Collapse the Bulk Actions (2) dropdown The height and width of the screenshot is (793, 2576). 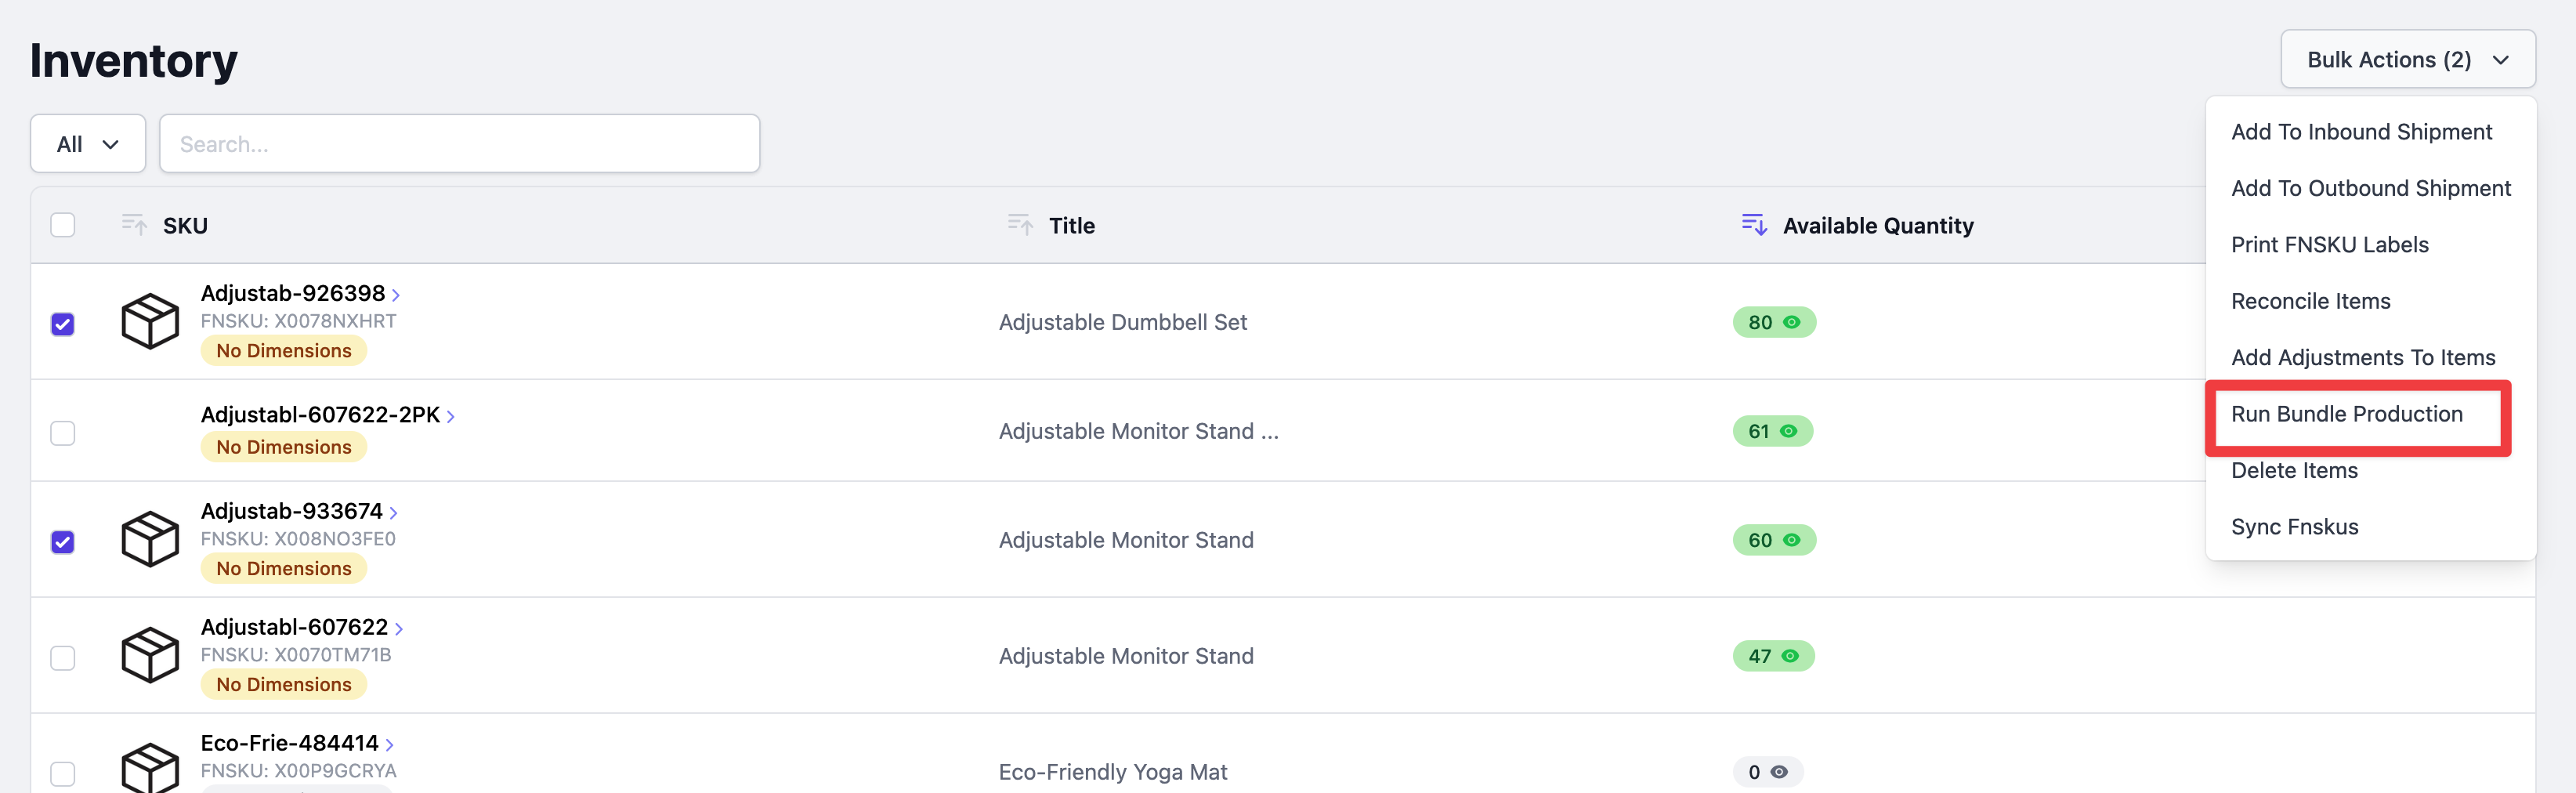click(x=2407, y=60)
